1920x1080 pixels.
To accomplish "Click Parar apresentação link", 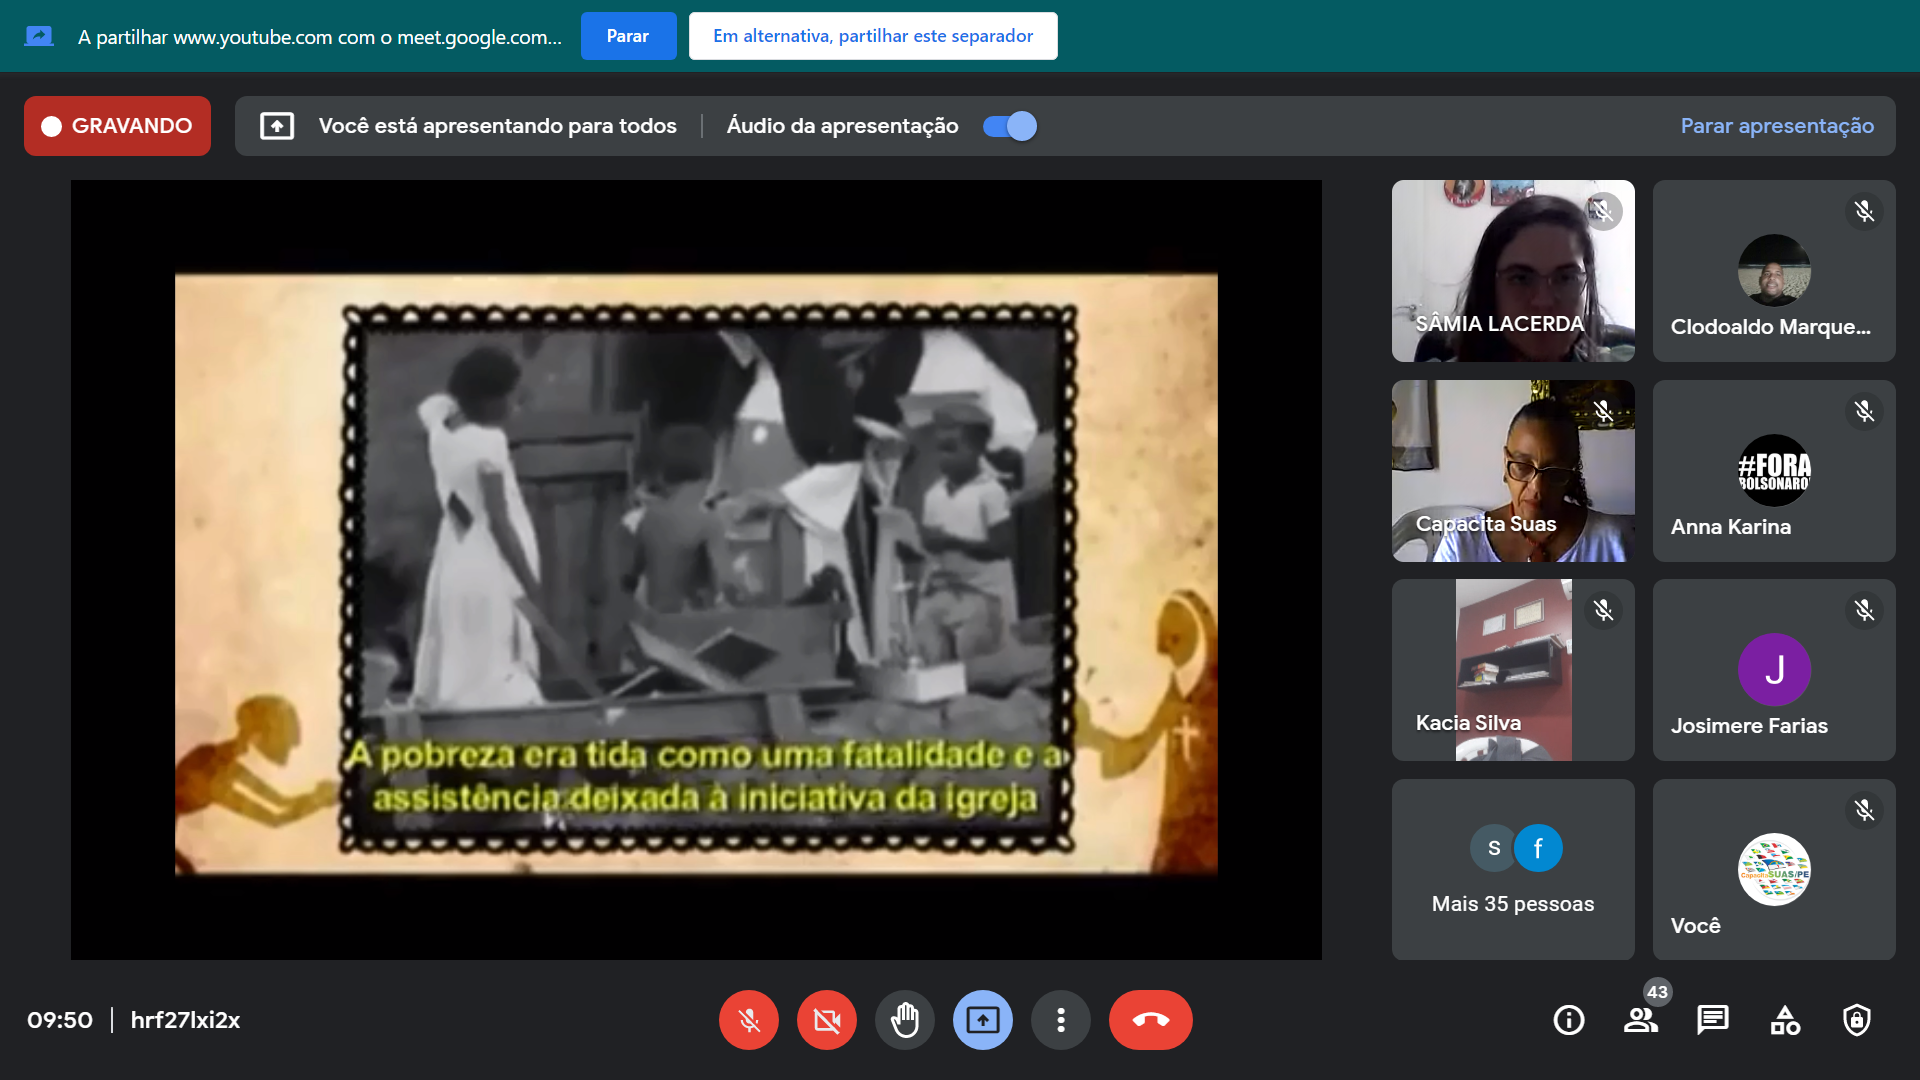I will (1777, 126).
